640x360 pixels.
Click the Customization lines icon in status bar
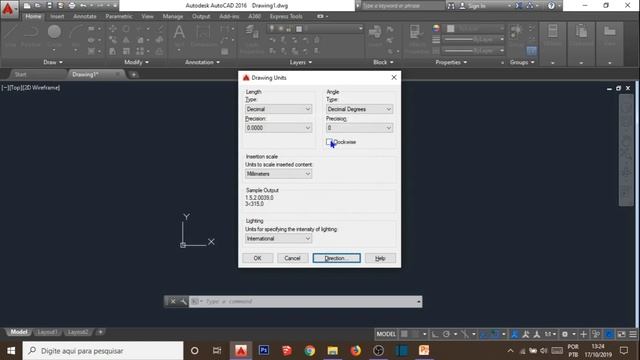[633, 334]
